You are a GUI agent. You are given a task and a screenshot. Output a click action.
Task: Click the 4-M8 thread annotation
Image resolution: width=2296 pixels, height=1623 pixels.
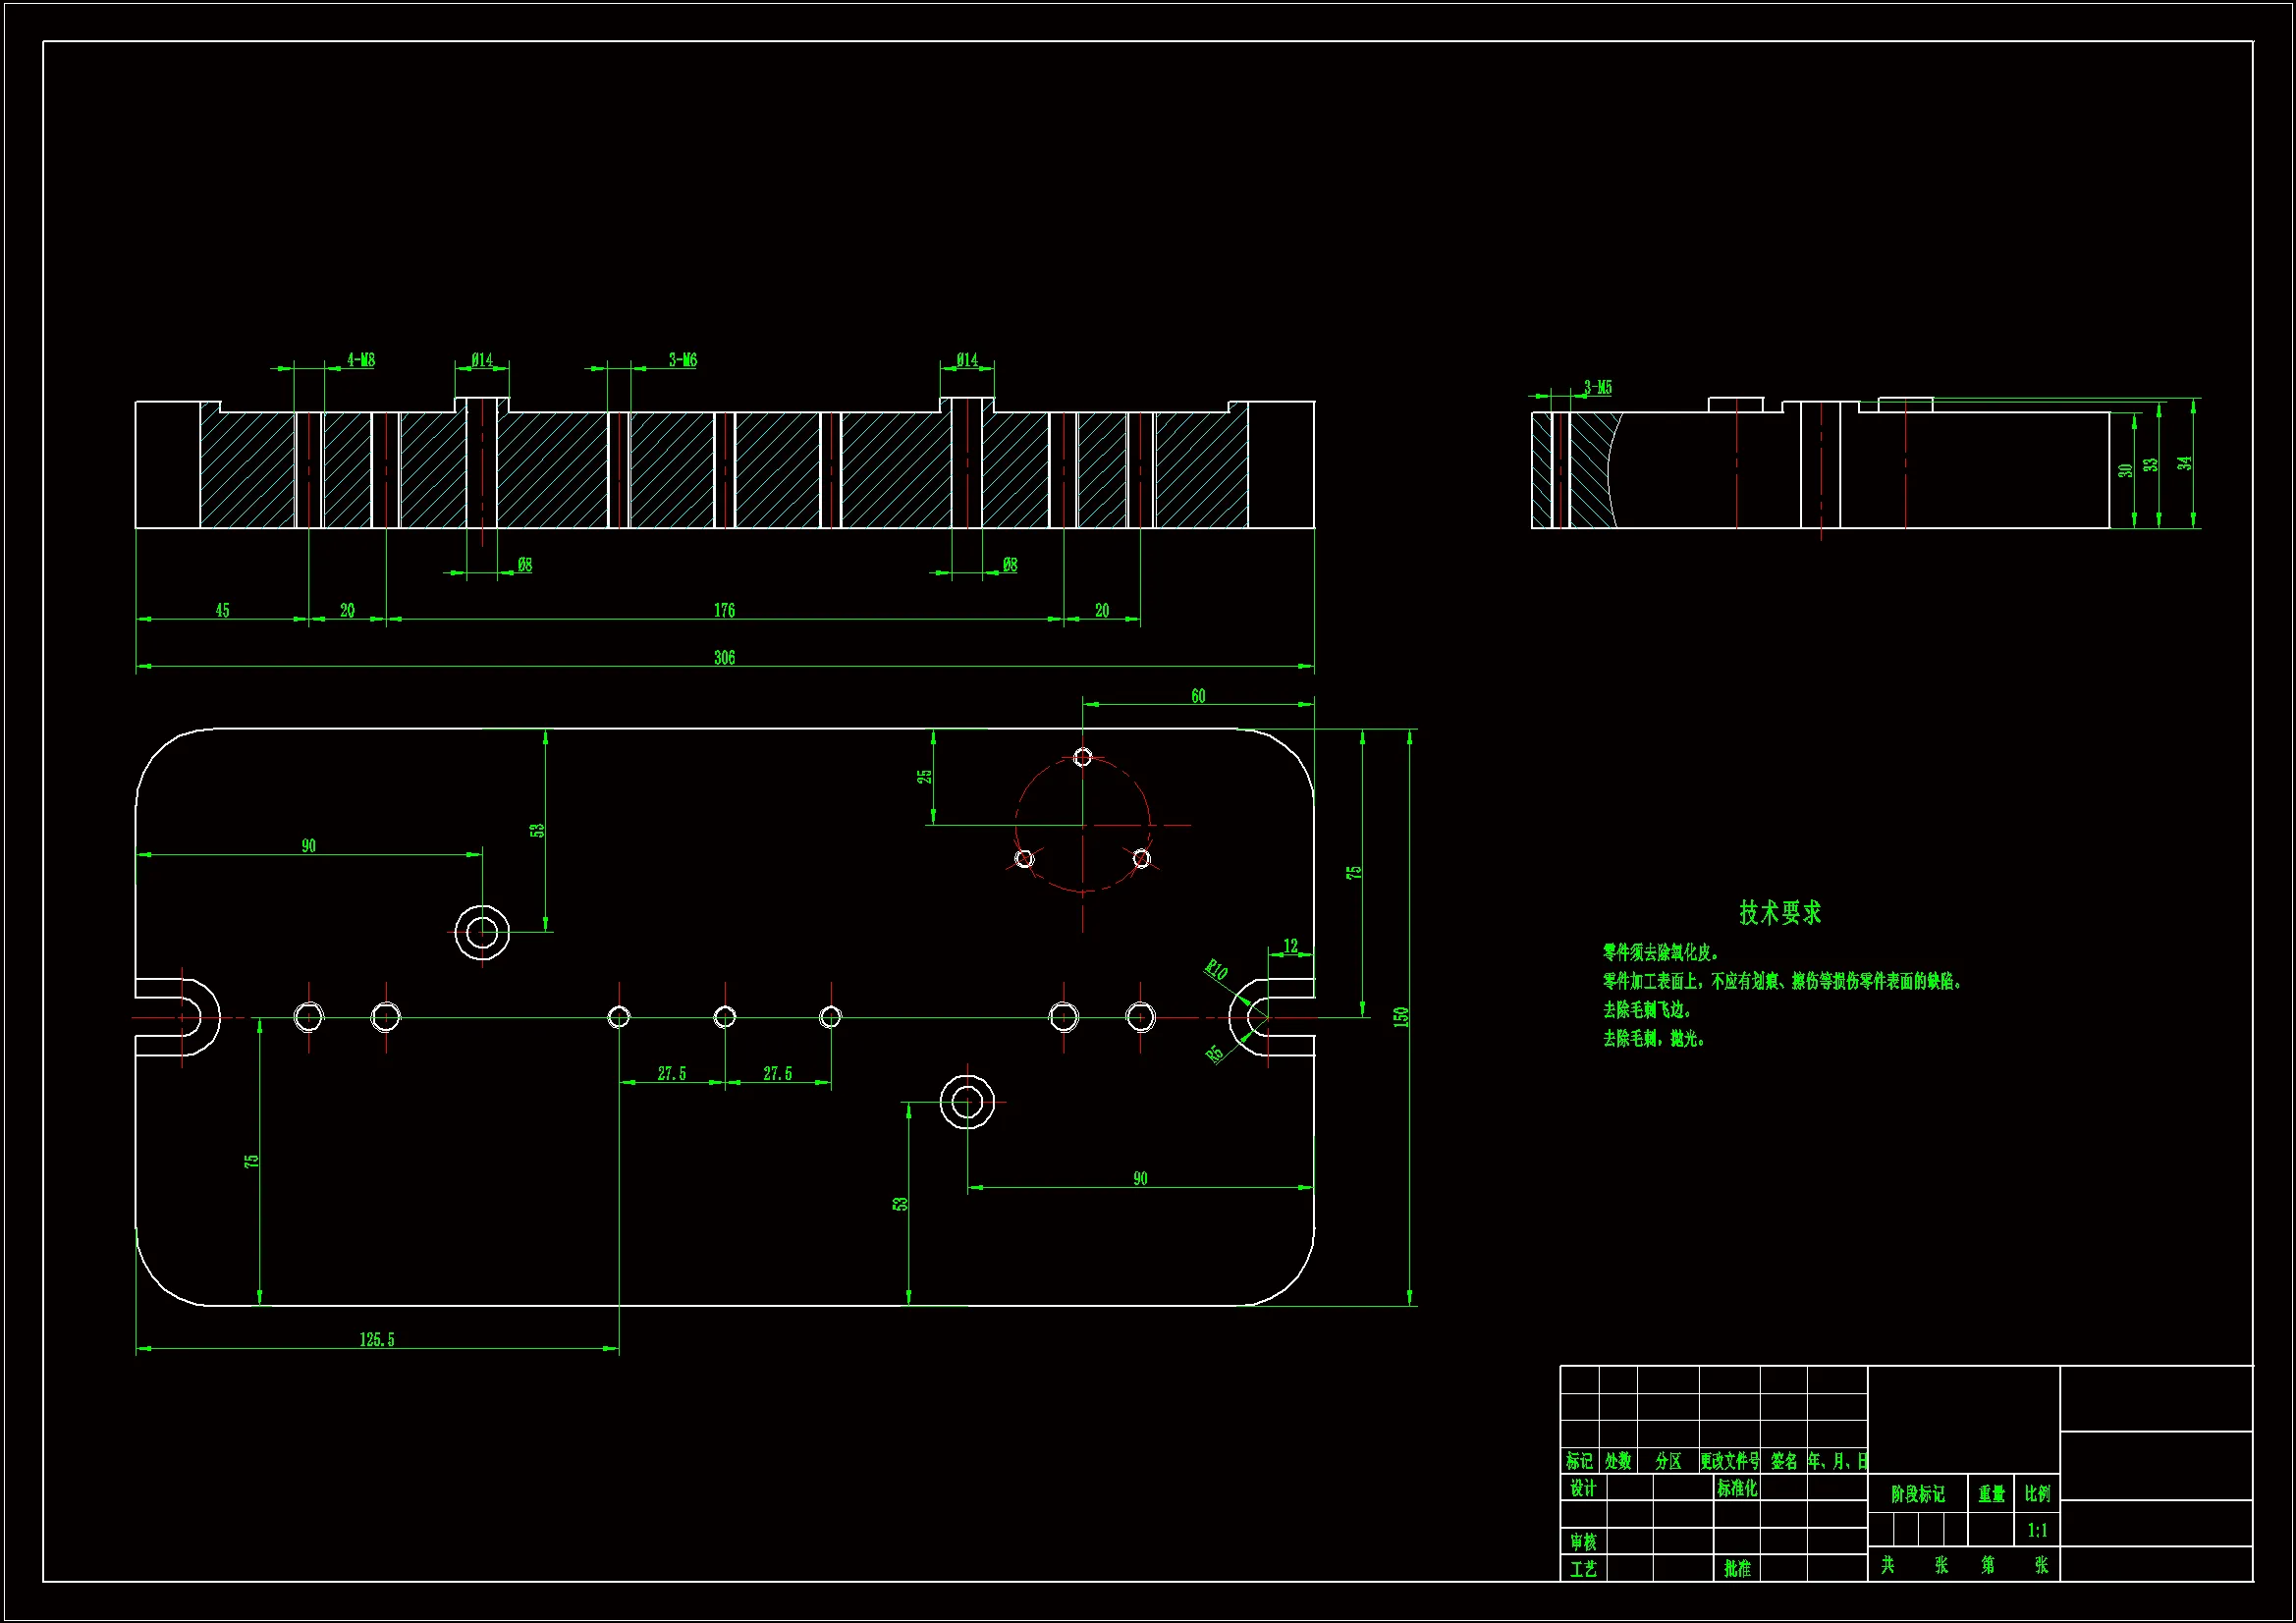tap(361, 359)
